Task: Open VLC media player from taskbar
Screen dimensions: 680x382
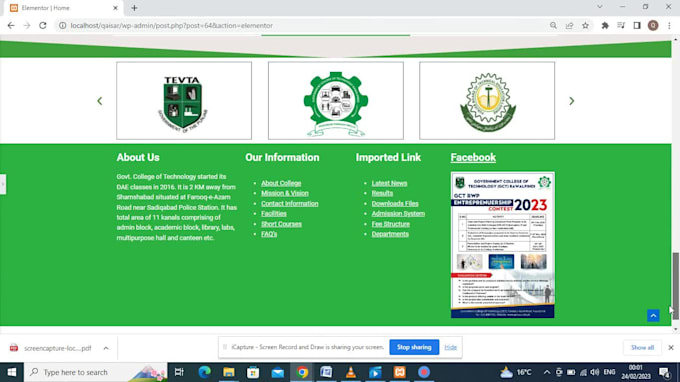Action: tap(351, 372)
